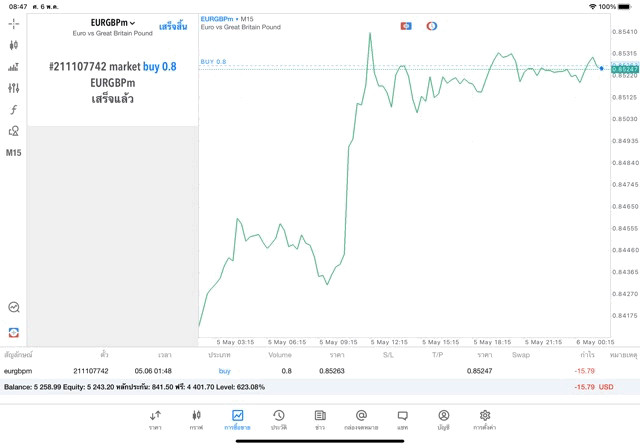Open the News tab in bottom bar

tap(320, 420)
